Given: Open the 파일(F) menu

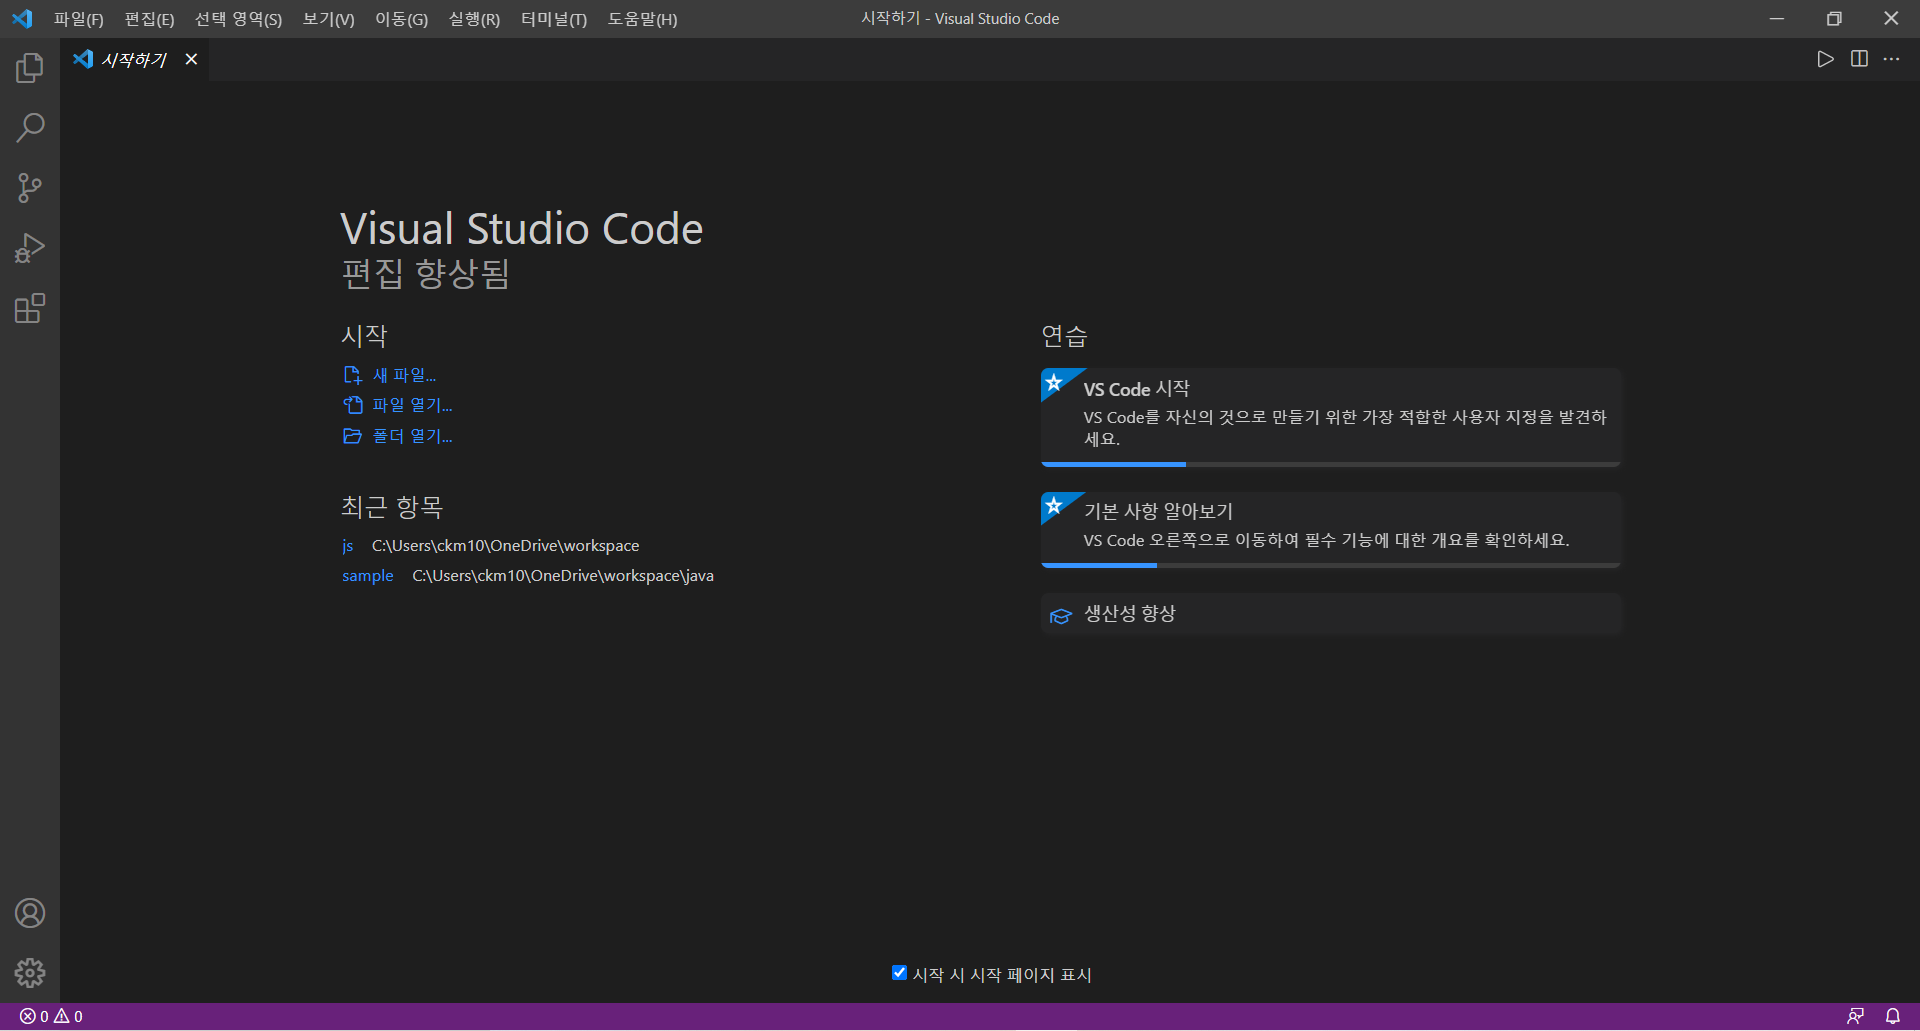Looking at the screenshot, I should tap(79, 19).
